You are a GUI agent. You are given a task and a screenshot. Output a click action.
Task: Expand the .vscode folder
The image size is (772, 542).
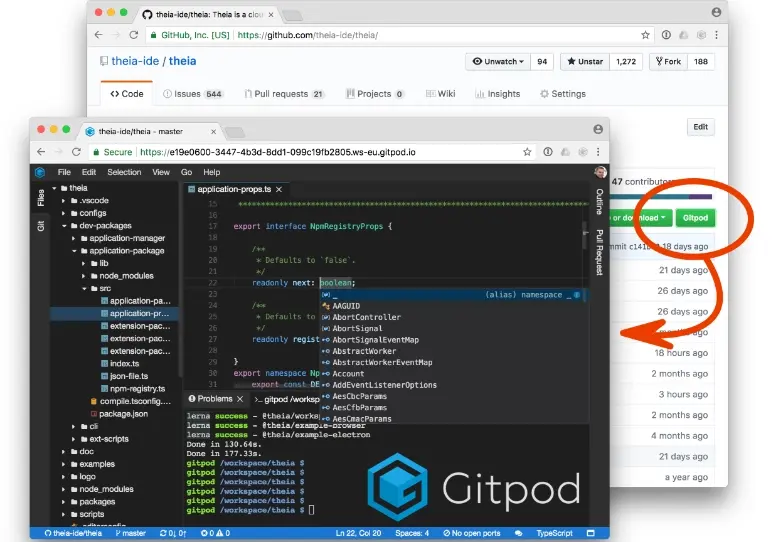click(64, 201)
